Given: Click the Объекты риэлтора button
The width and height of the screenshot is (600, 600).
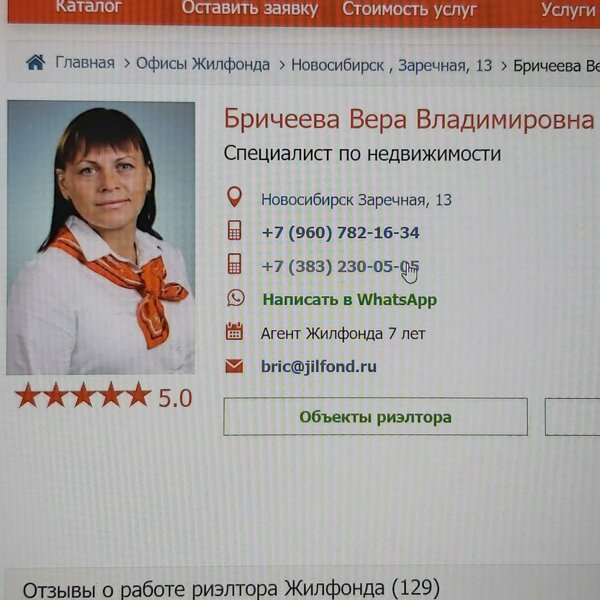Looking at the screenshot, I should click(x=375, y=417).
